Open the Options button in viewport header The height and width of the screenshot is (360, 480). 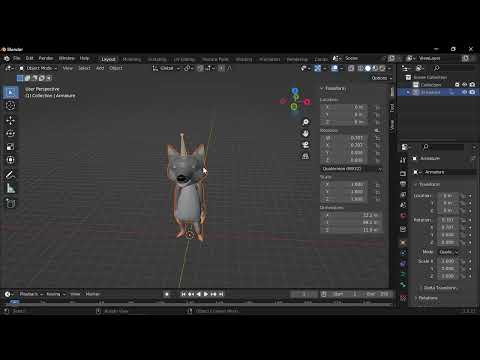click(x=381, y=78)
